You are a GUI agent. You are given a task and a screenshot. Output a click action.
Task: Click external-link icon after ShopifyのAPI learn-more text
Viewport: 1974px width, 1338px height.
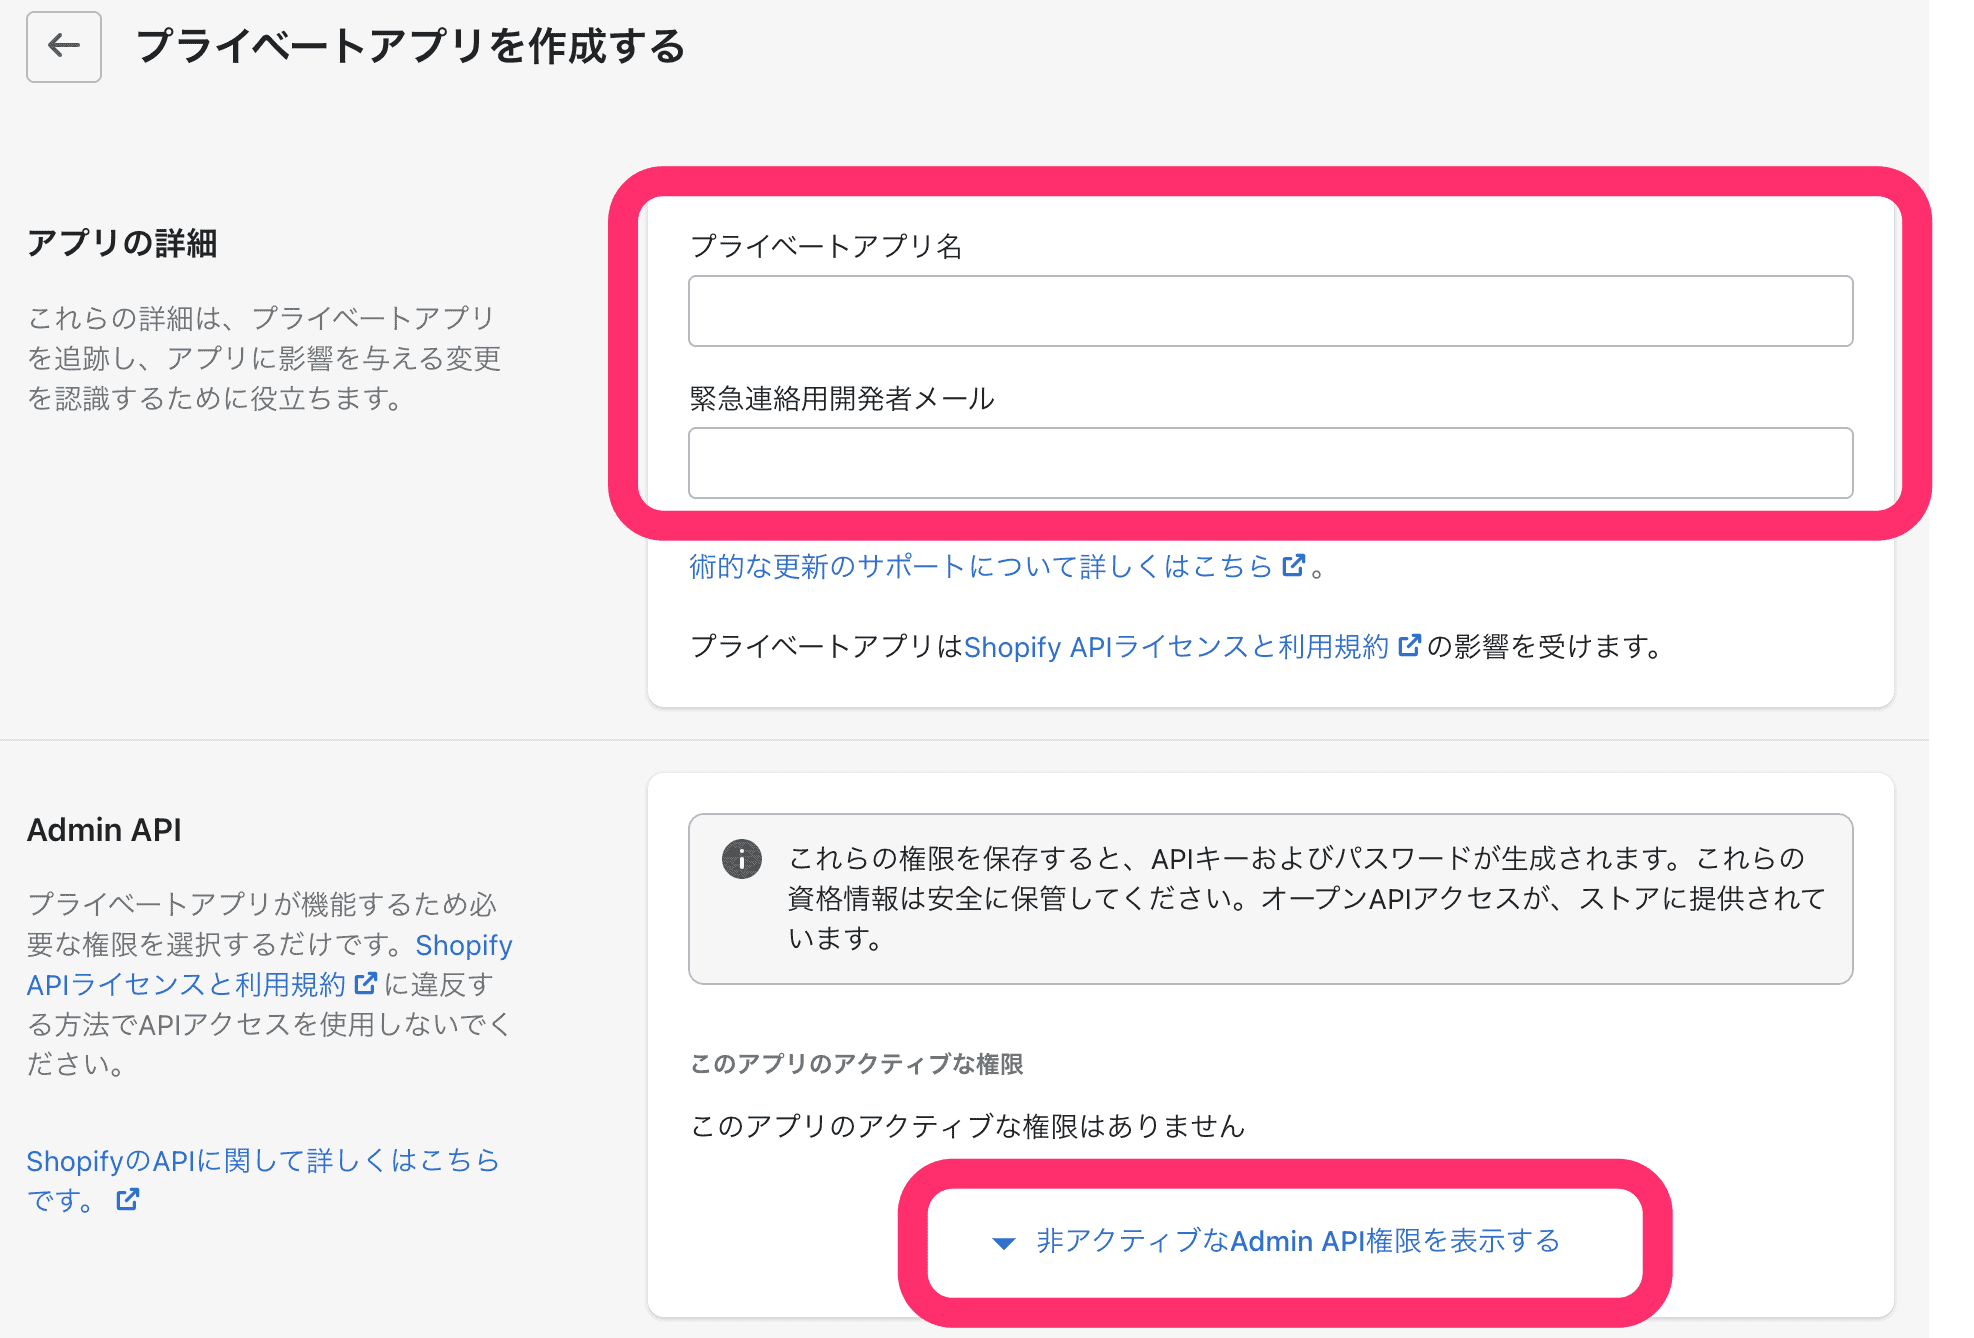pyautogui.click(x=128, y=1199)
